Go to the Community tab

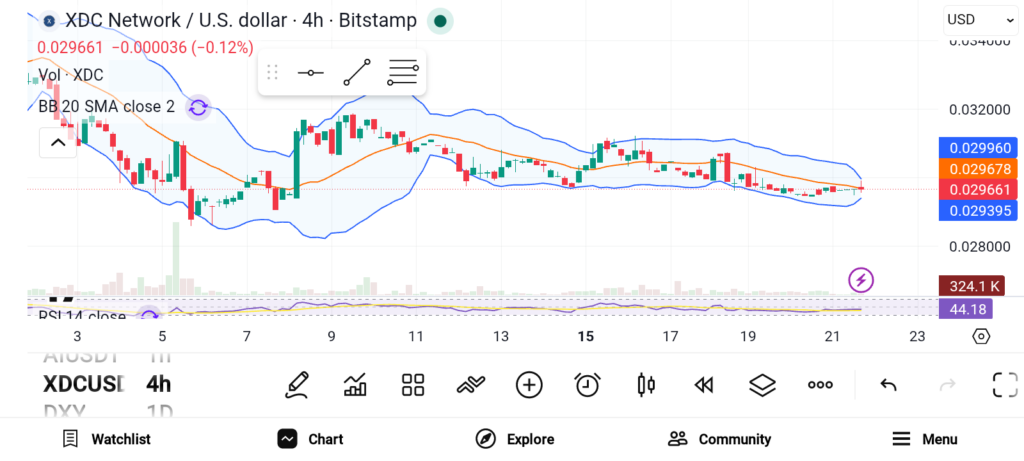point(720,439)
